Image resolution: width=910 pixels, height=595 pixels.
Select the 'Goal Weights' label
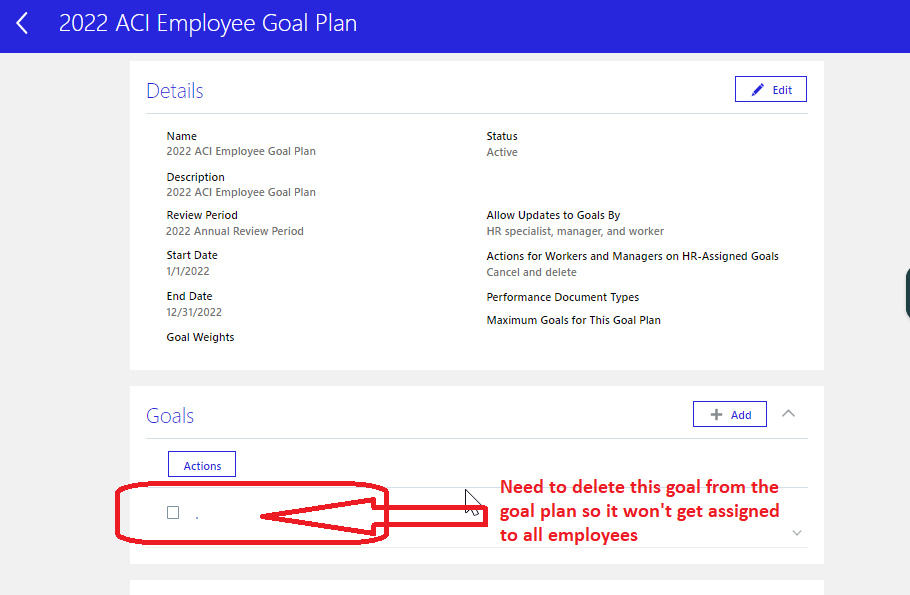point(200,337)
